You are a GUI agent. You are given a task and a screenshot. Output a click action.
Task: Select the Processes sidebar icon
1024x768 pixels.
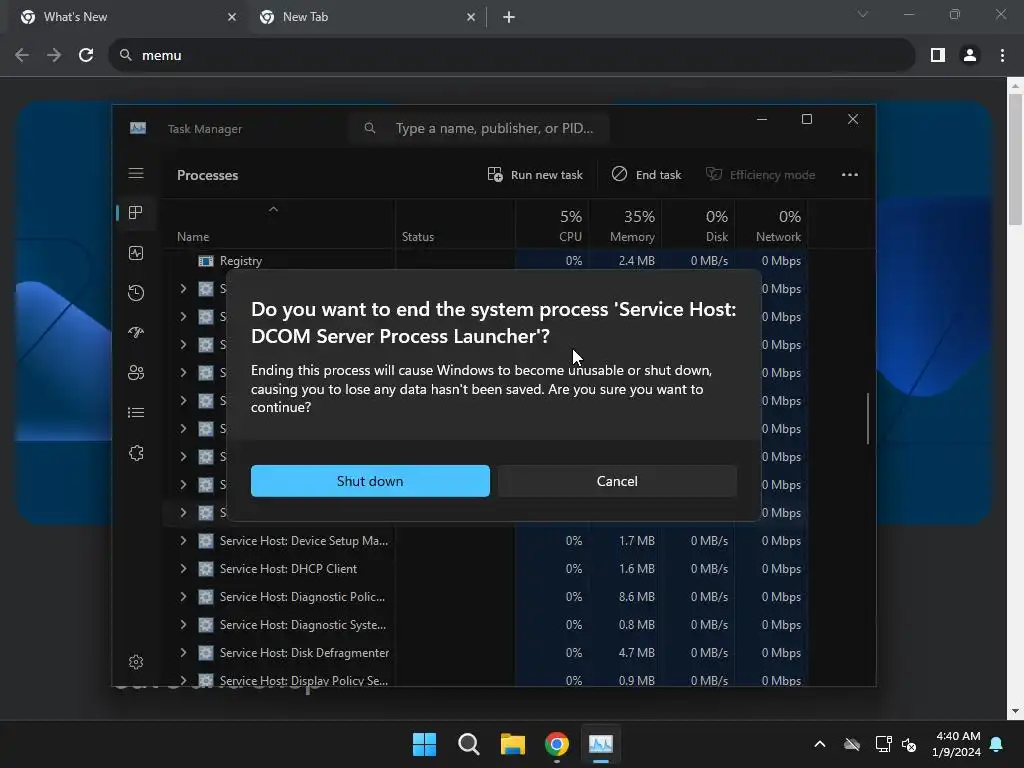136,213
